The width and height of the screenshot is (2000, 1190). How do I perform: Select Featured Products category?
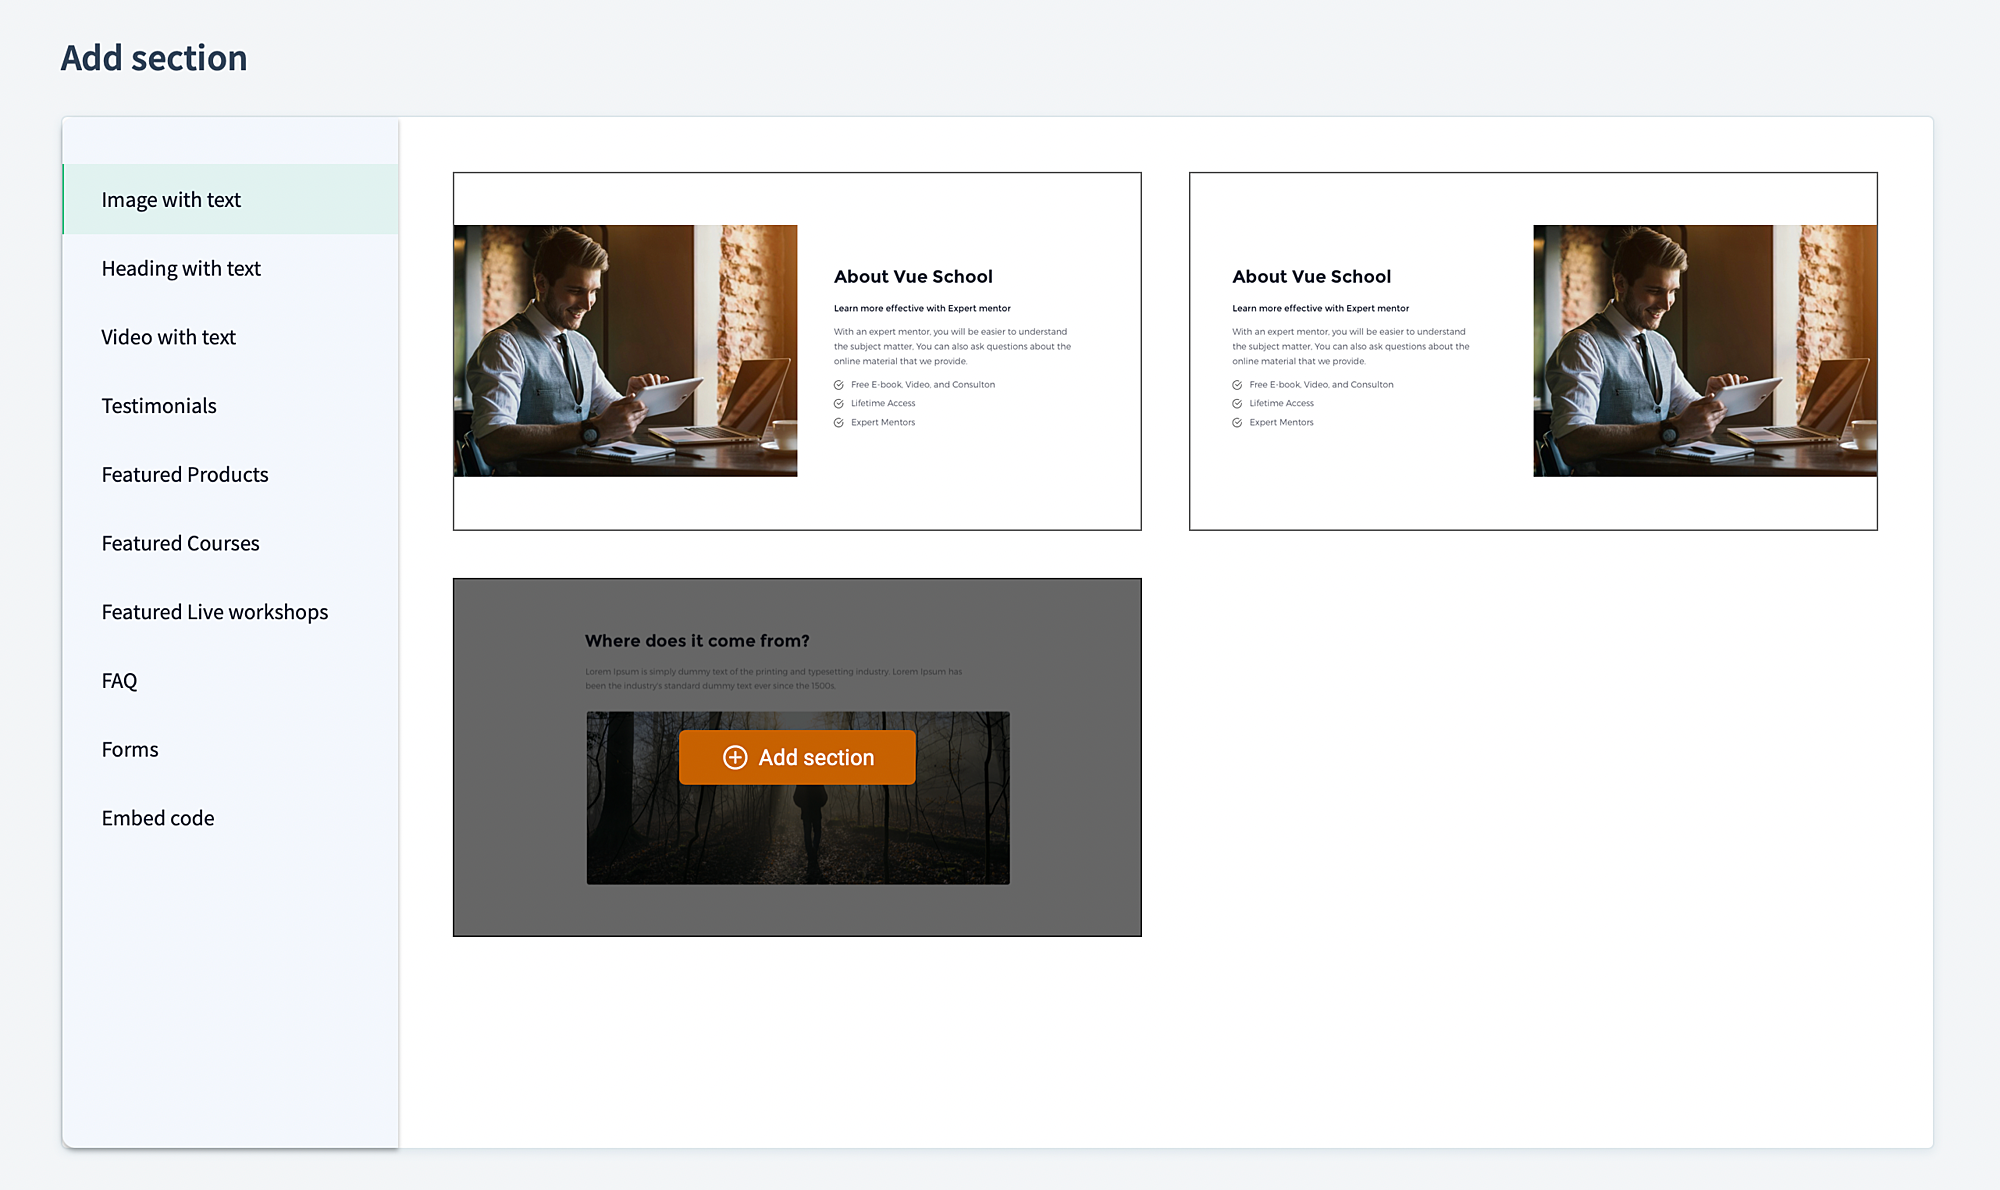(185, 475)
